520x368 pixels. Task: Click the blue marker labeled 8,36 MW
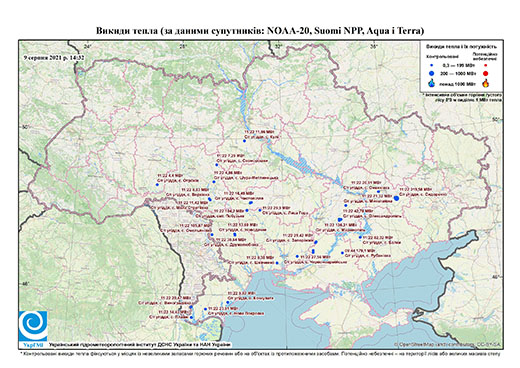(277, 263)
